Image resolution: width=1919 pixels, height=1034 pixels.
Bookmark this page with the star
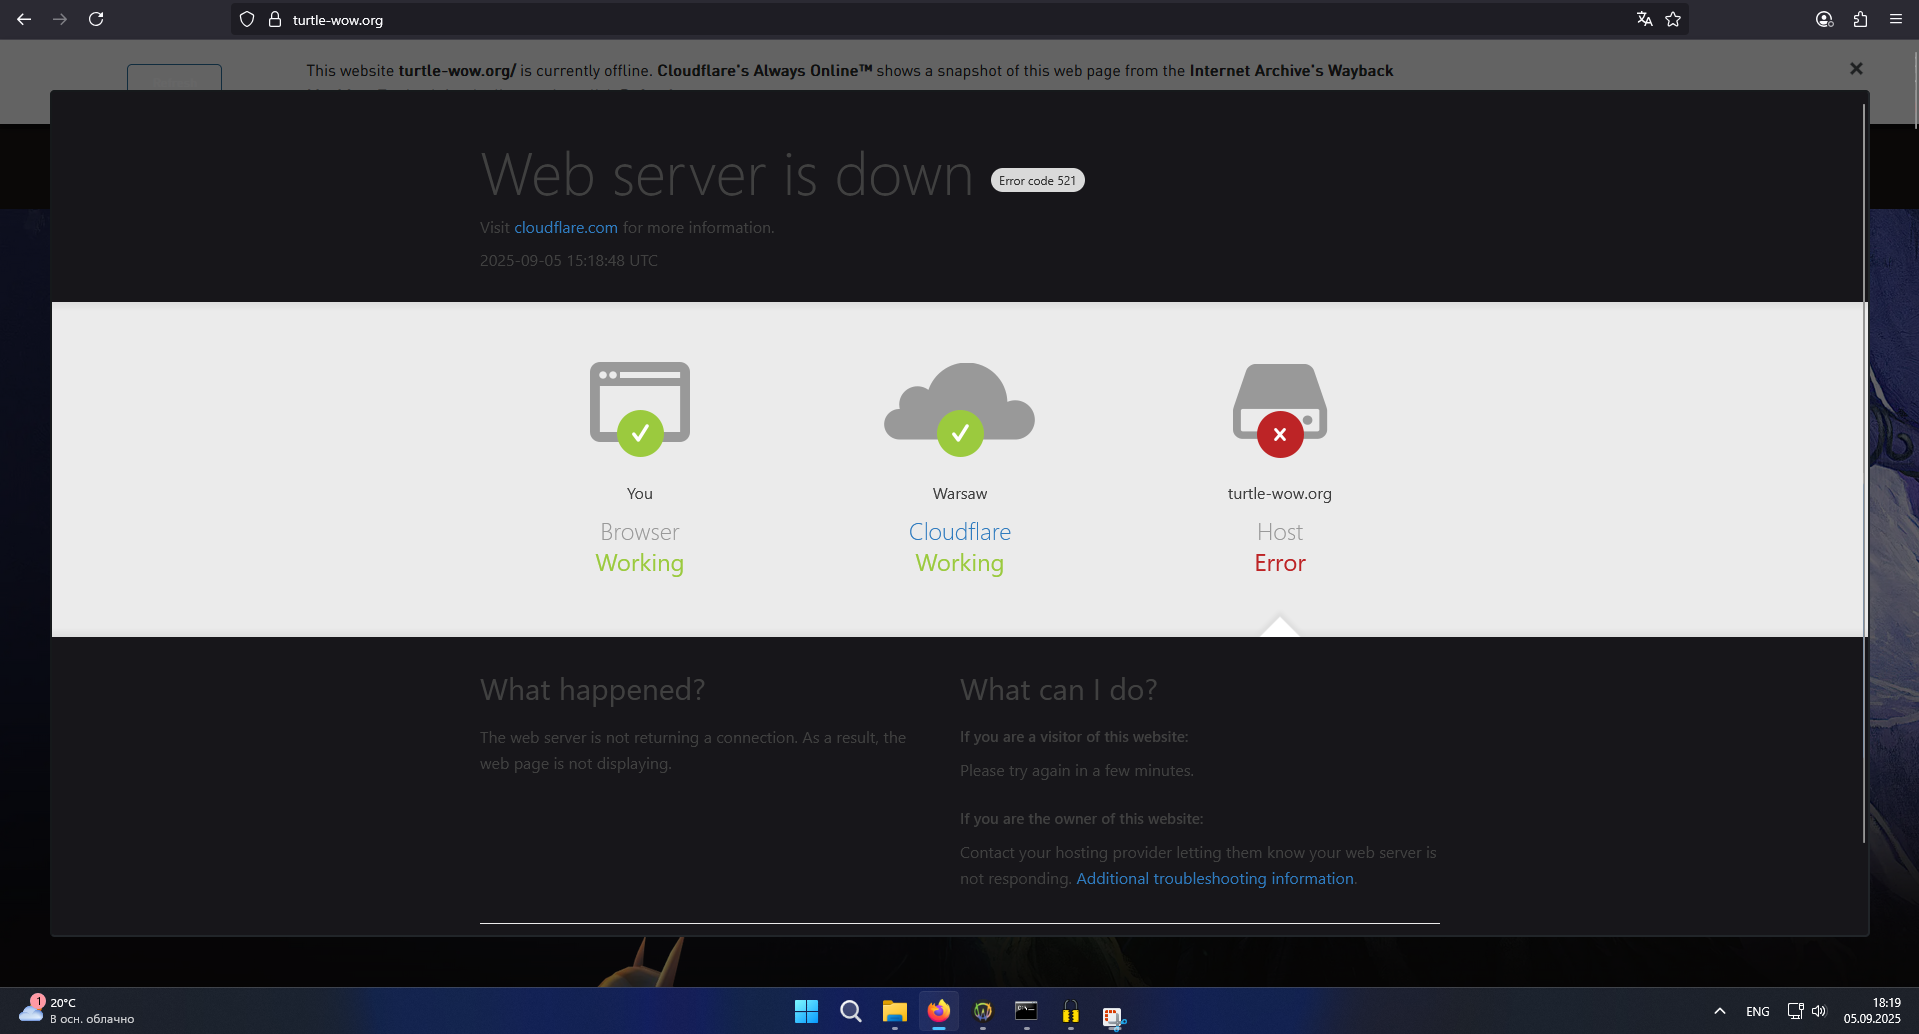point(1673,19)
